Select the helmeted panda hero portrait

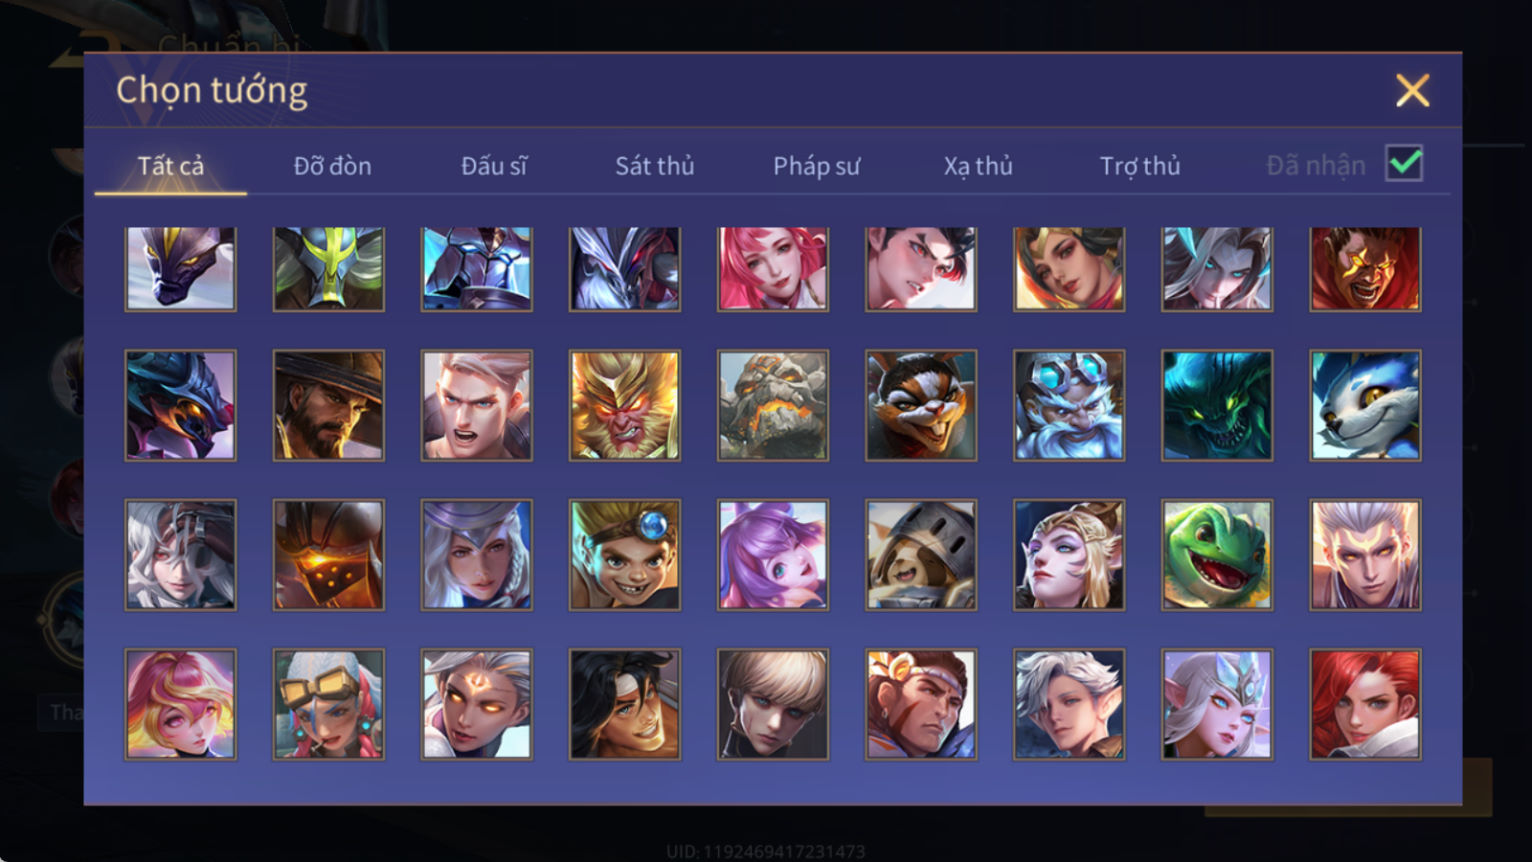pos(921,555)
